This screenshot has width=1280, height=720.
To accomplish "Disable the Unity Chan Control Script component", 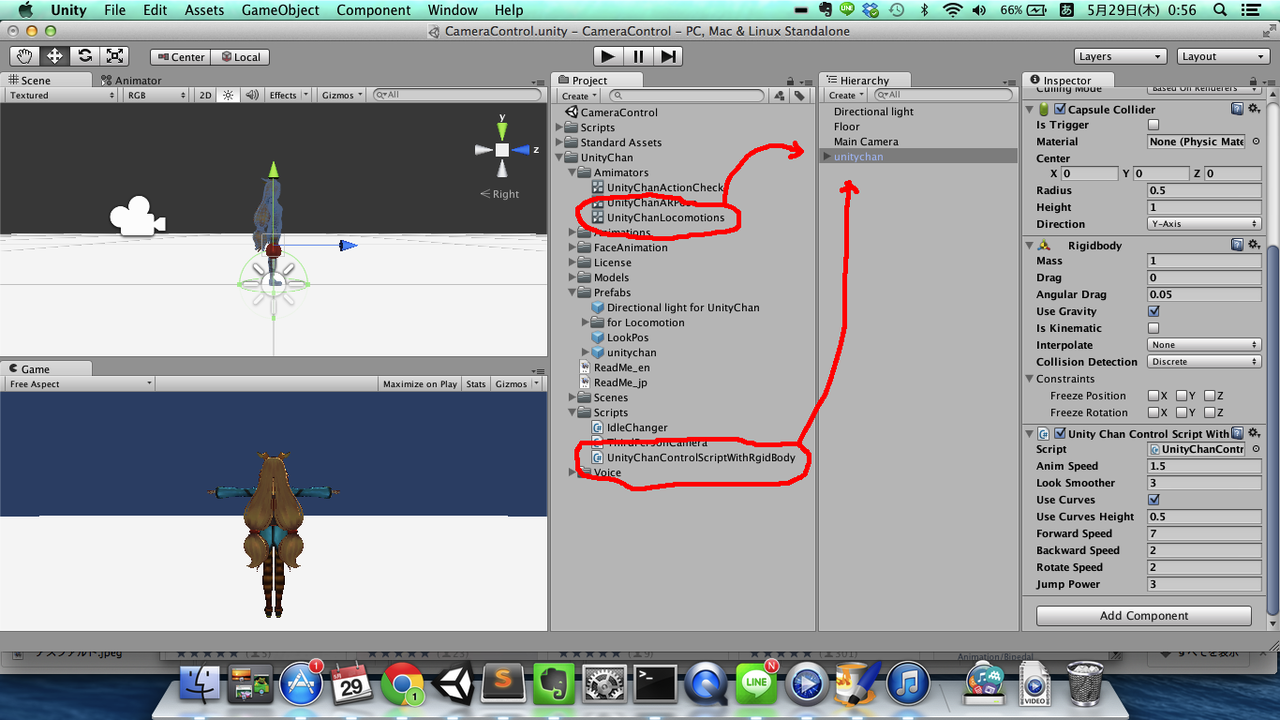I will [x=1060, y=434].
